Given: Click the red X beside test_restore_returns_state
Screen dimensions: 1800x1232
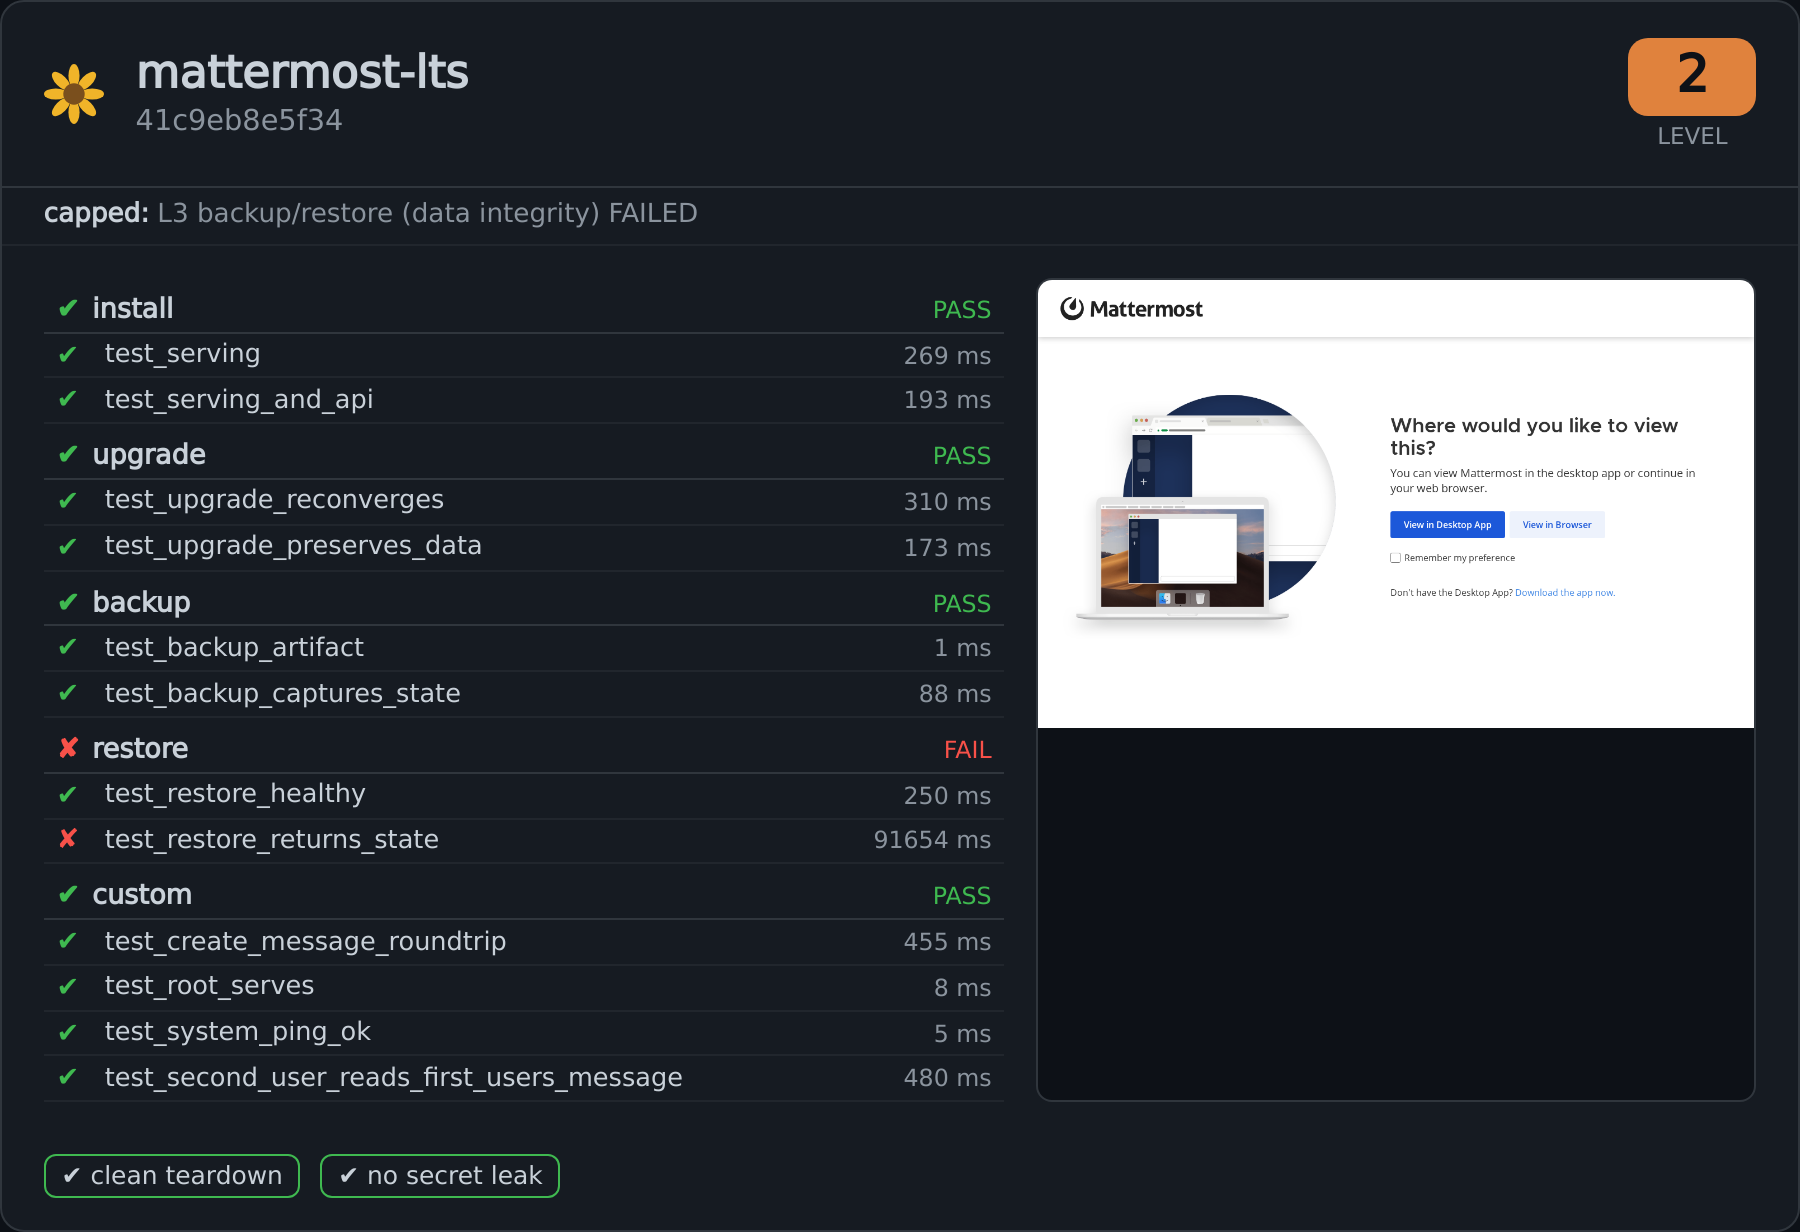Looking at the screenshot, I should coord(68,839).
